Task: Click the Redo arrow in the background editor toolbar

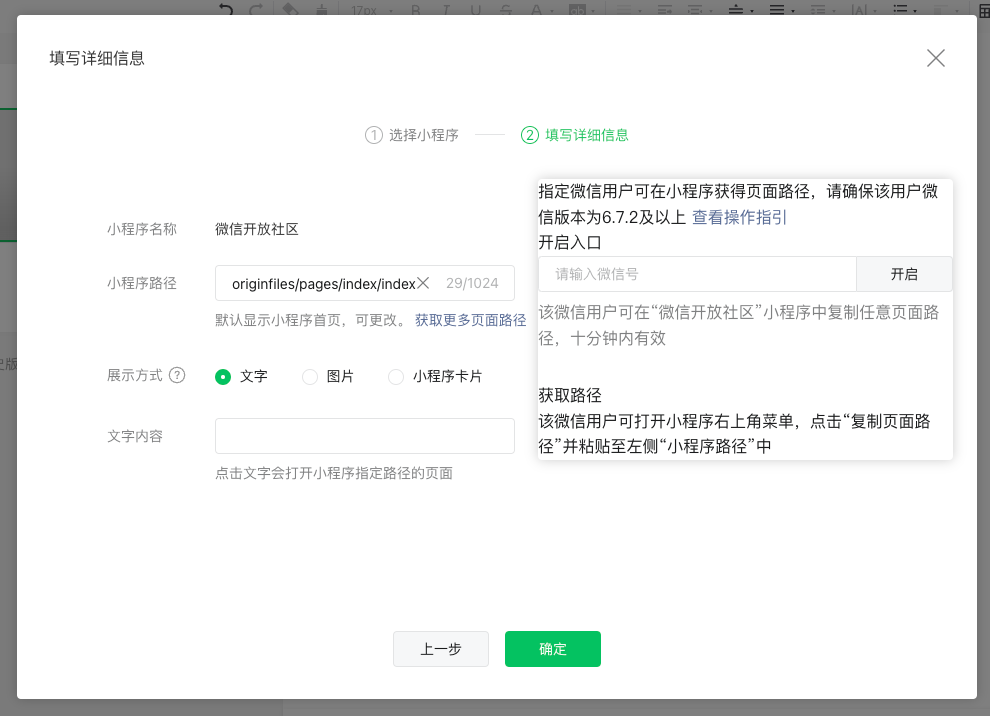Action: [x=256, y=9]
